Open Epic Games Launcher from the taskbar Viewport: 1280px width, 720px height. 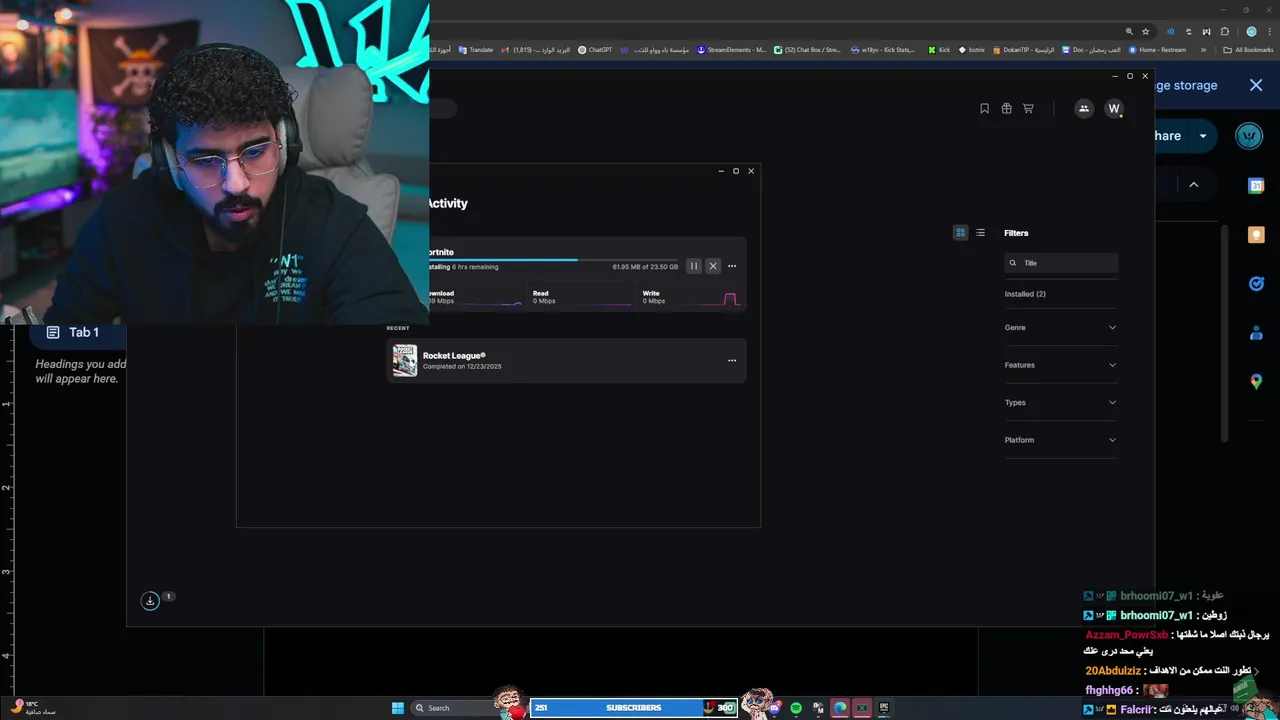pyautogui.click(x=884, y=708)
